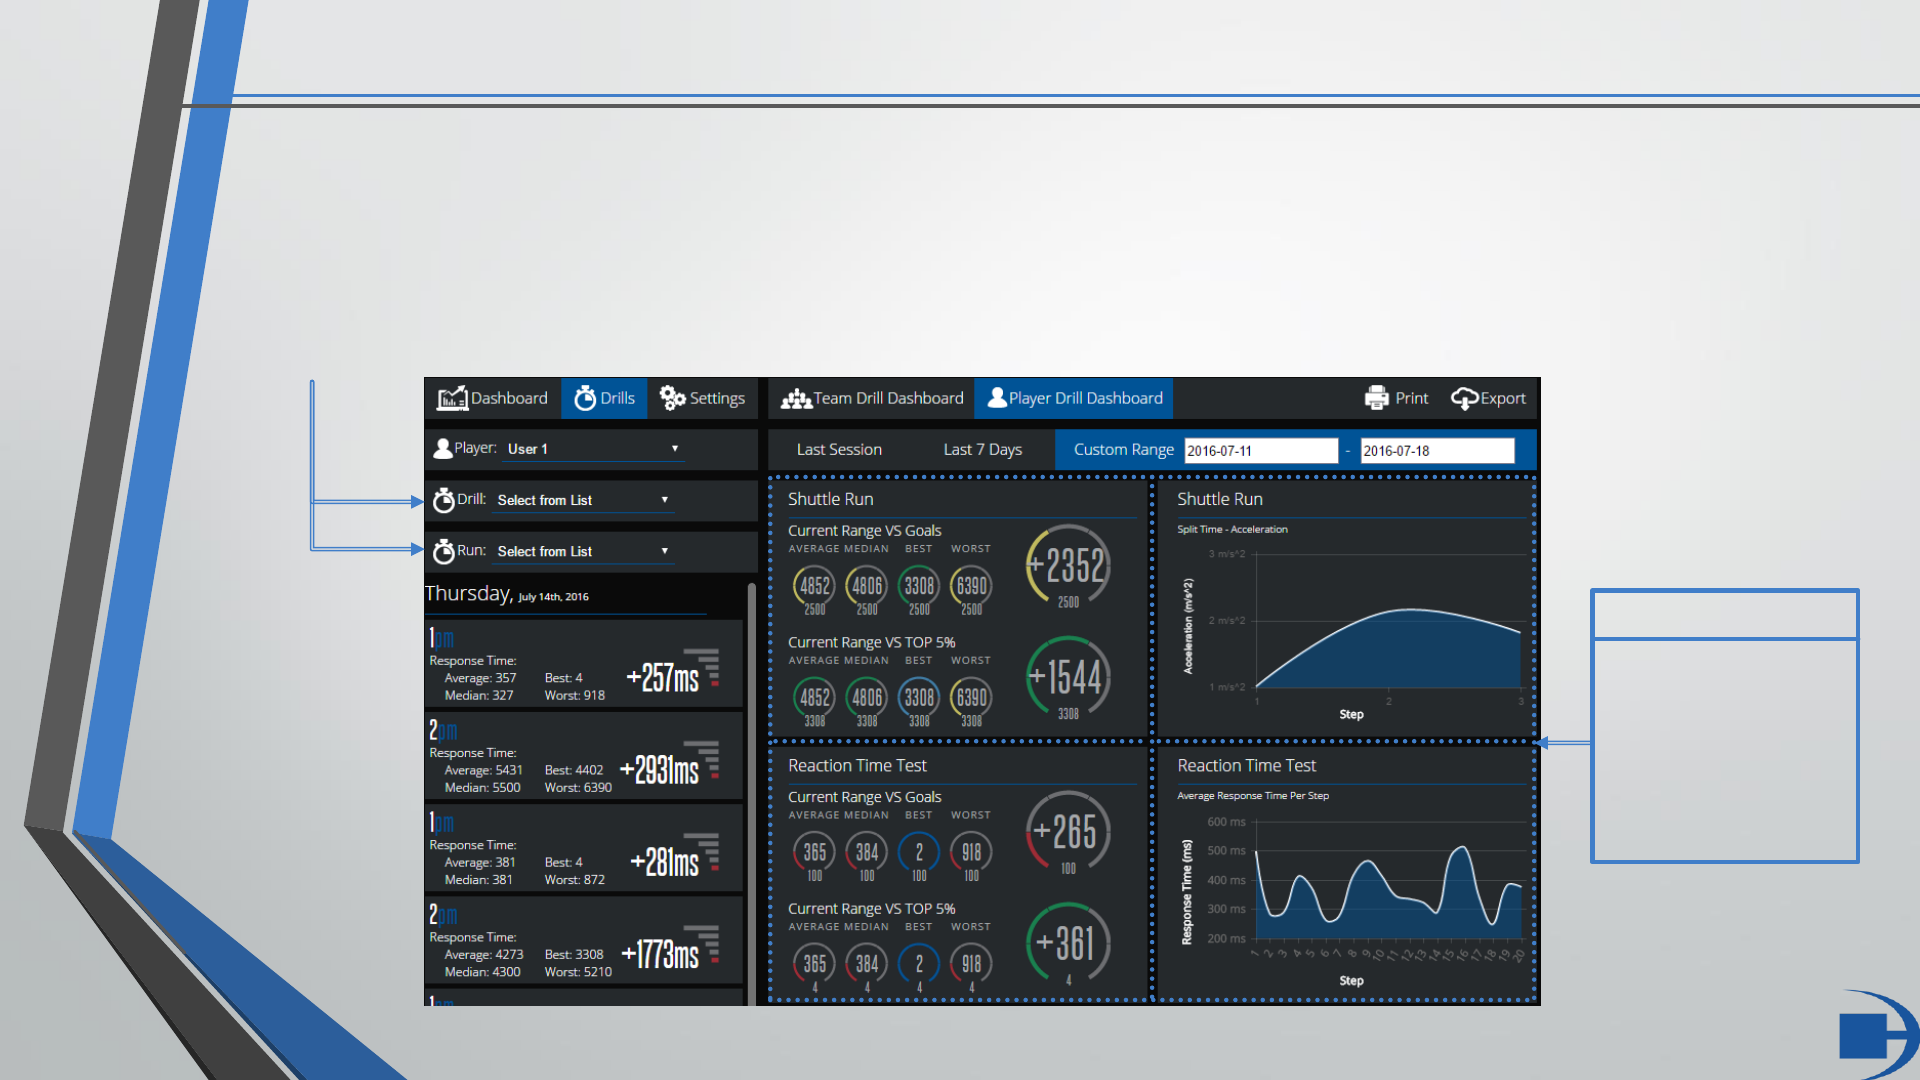Select the Custom Range tab
This screenshot has height=1080, width=1920.
(1123, 450)
